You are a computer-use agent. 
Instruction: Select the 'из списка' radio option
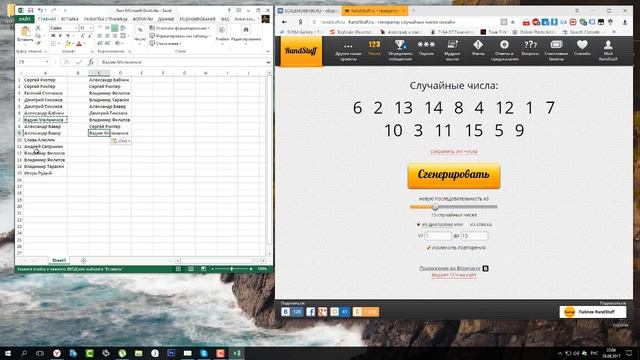467,224
